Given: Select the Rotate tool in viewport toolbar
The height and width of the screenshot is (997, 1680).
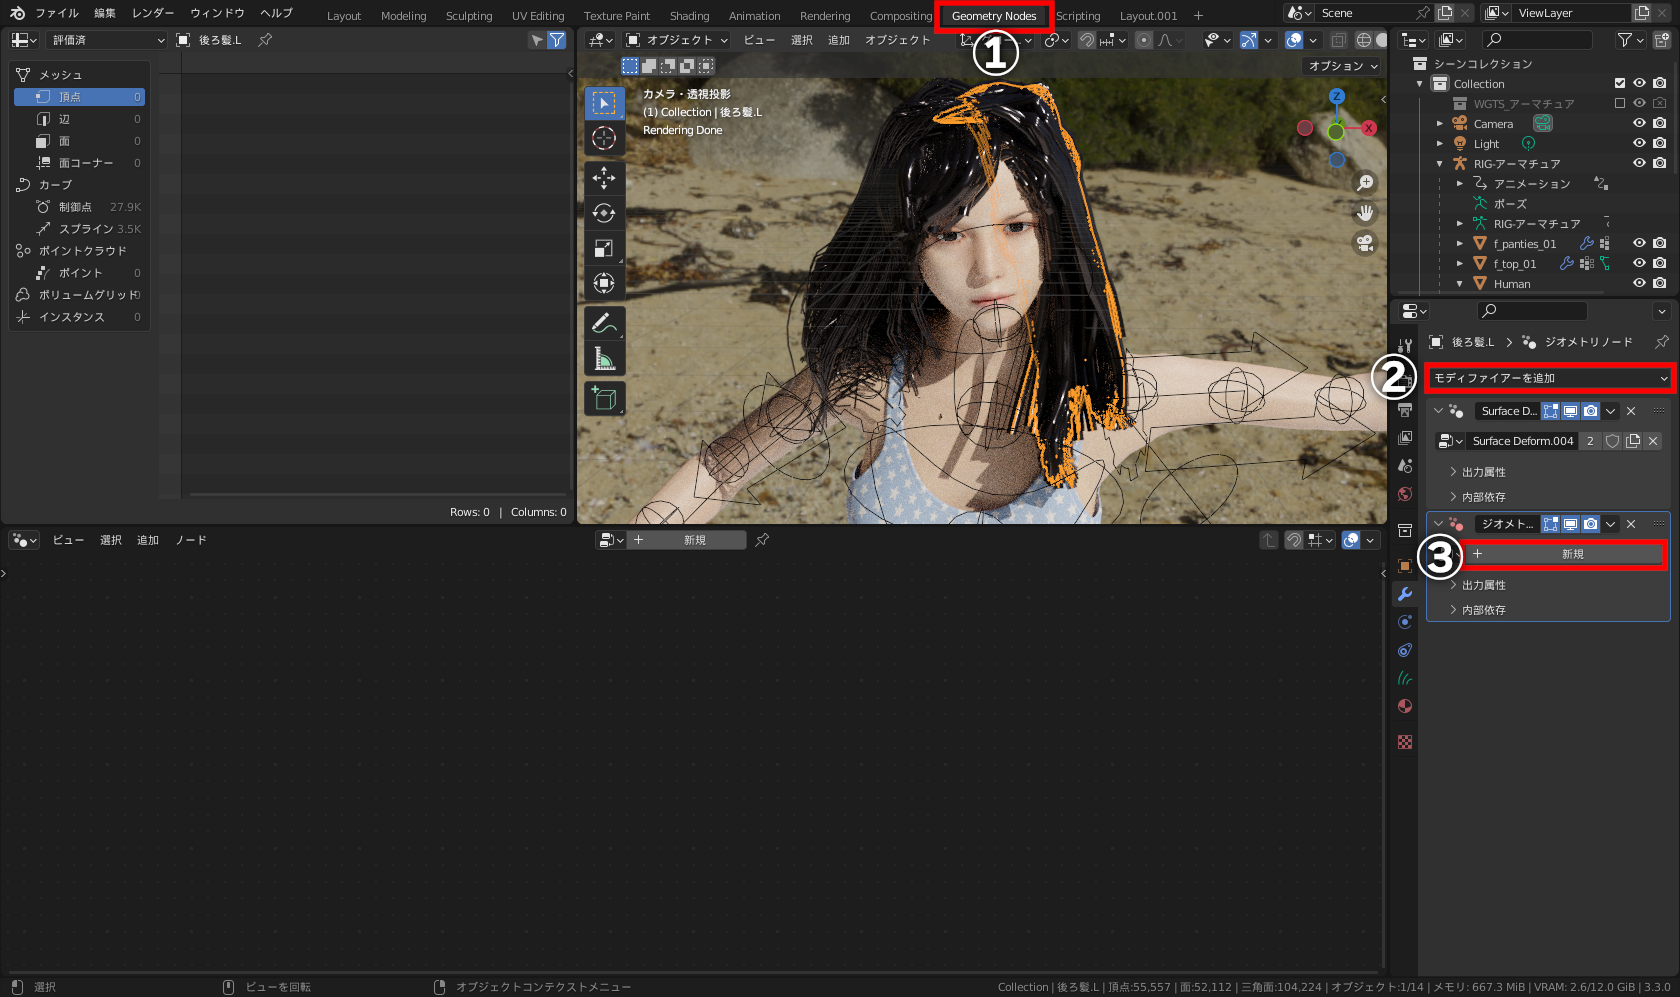Looking at the screenshot, I should (604, 213).
